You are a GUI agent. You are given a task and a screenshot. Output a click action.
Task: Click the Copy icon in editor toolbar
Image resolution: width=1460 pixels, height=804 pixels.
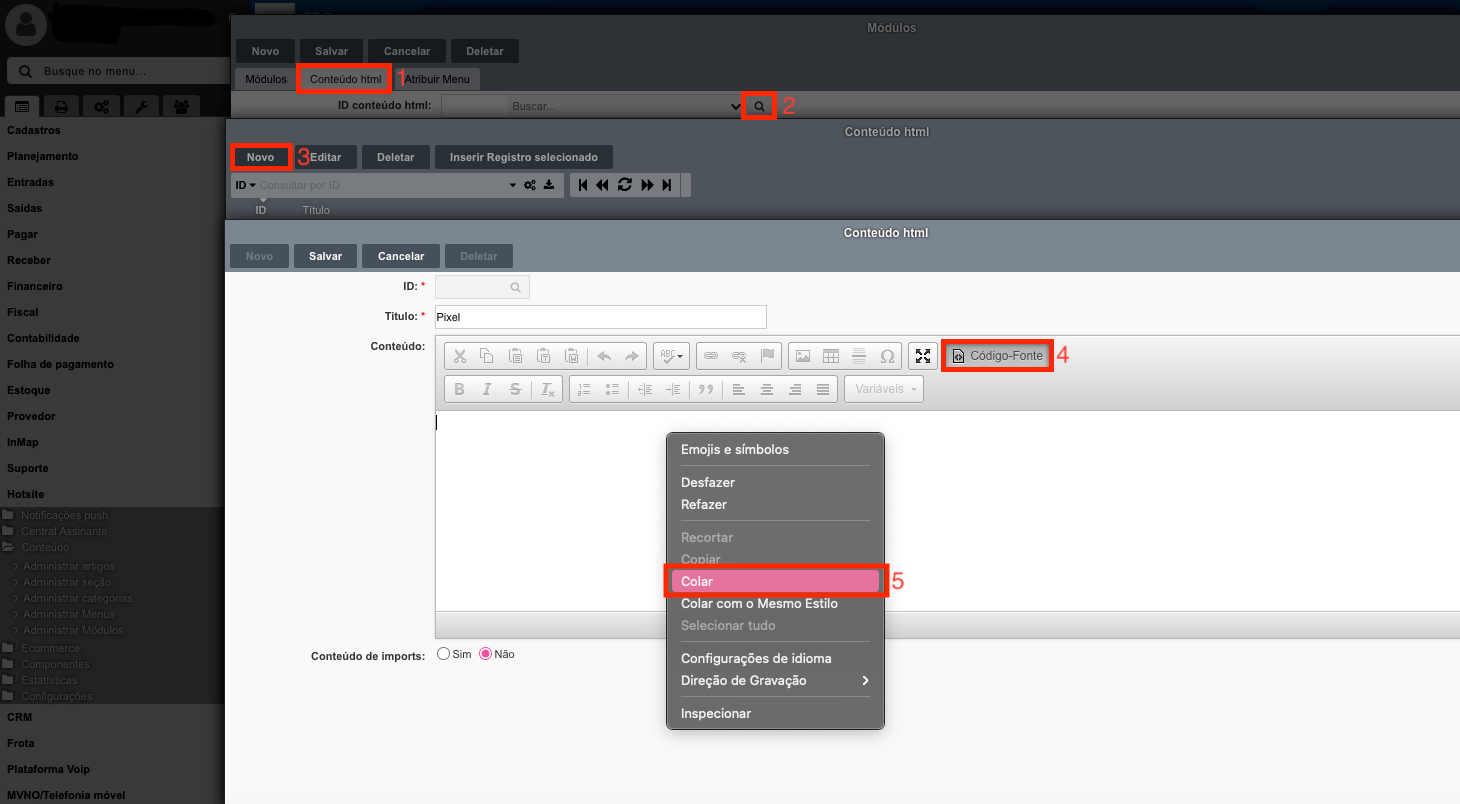pyautogui.click(x=487, y=356)
